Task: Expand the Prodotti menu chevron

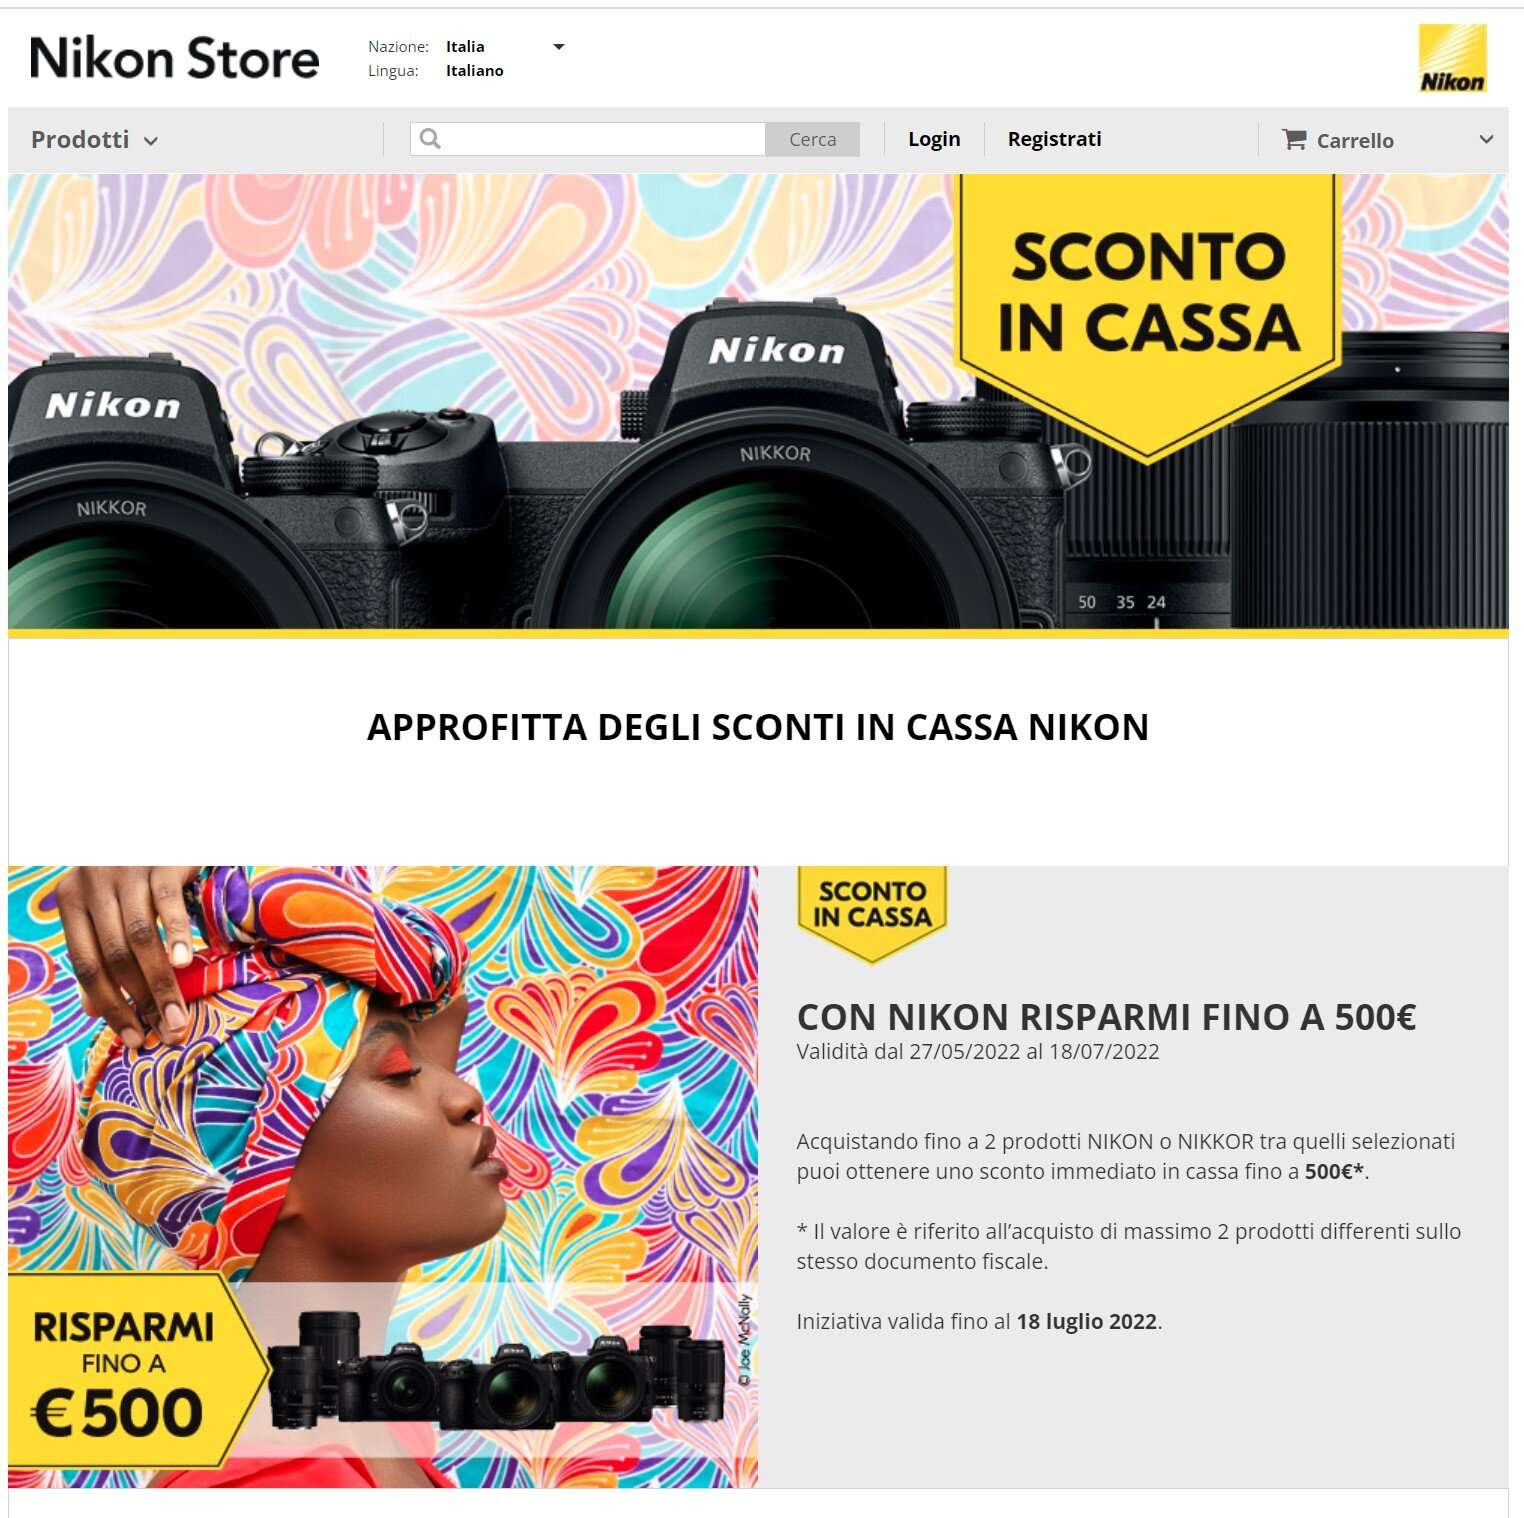Action: (151, 141)
